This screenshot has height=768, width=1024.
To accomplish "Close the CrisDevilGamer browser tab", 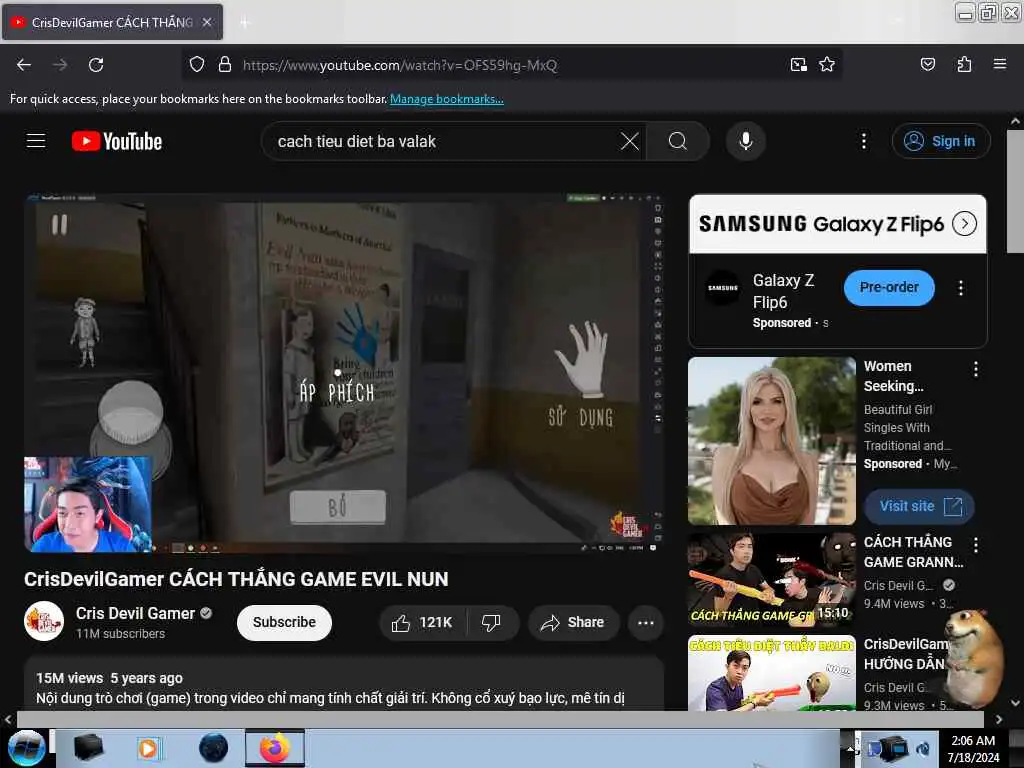I will [207, 22].
